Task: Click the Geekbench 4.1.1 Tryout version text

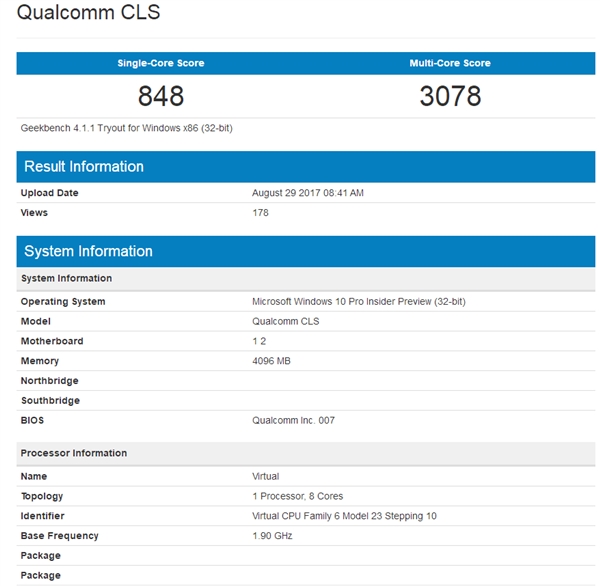Action: point(126,128)
